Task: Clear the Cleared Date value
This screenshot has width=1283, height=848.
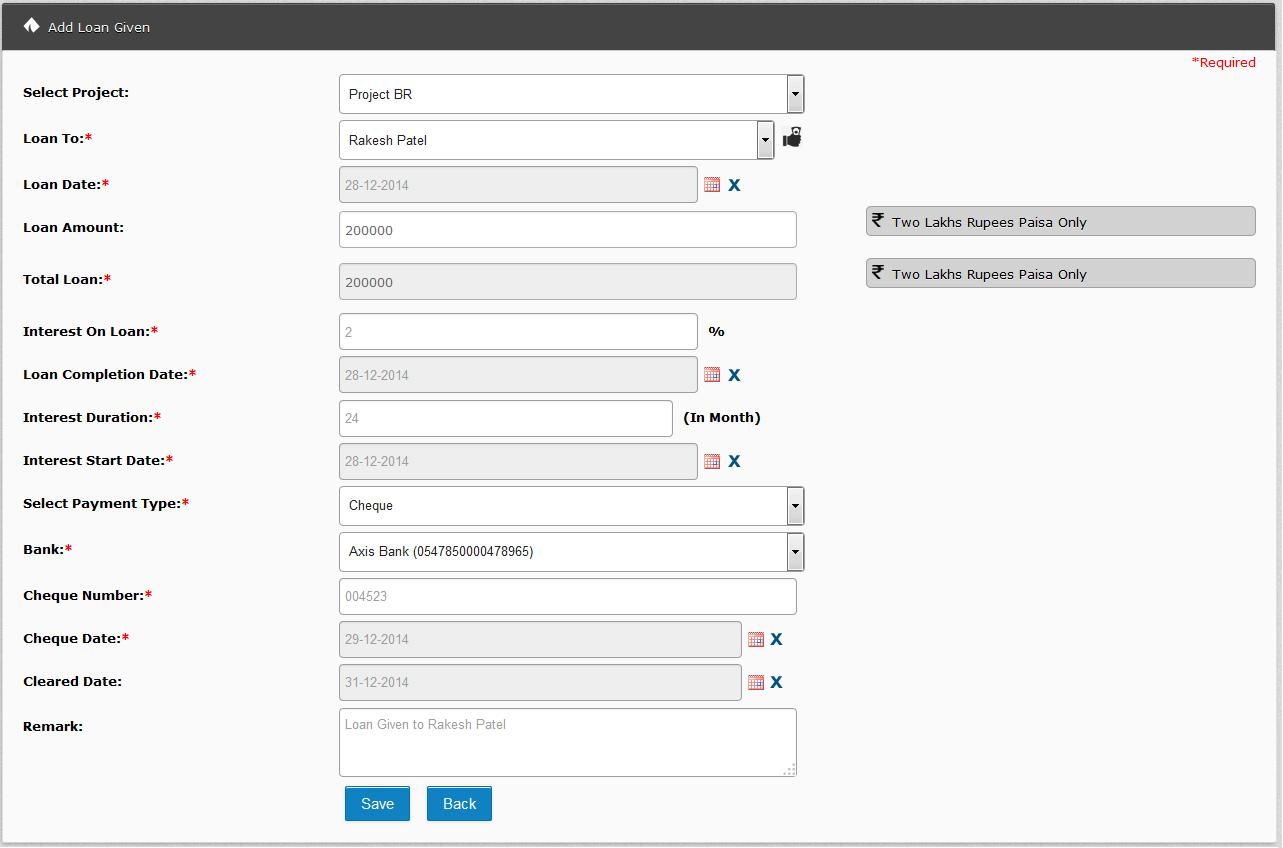Action: pos(776,682)
